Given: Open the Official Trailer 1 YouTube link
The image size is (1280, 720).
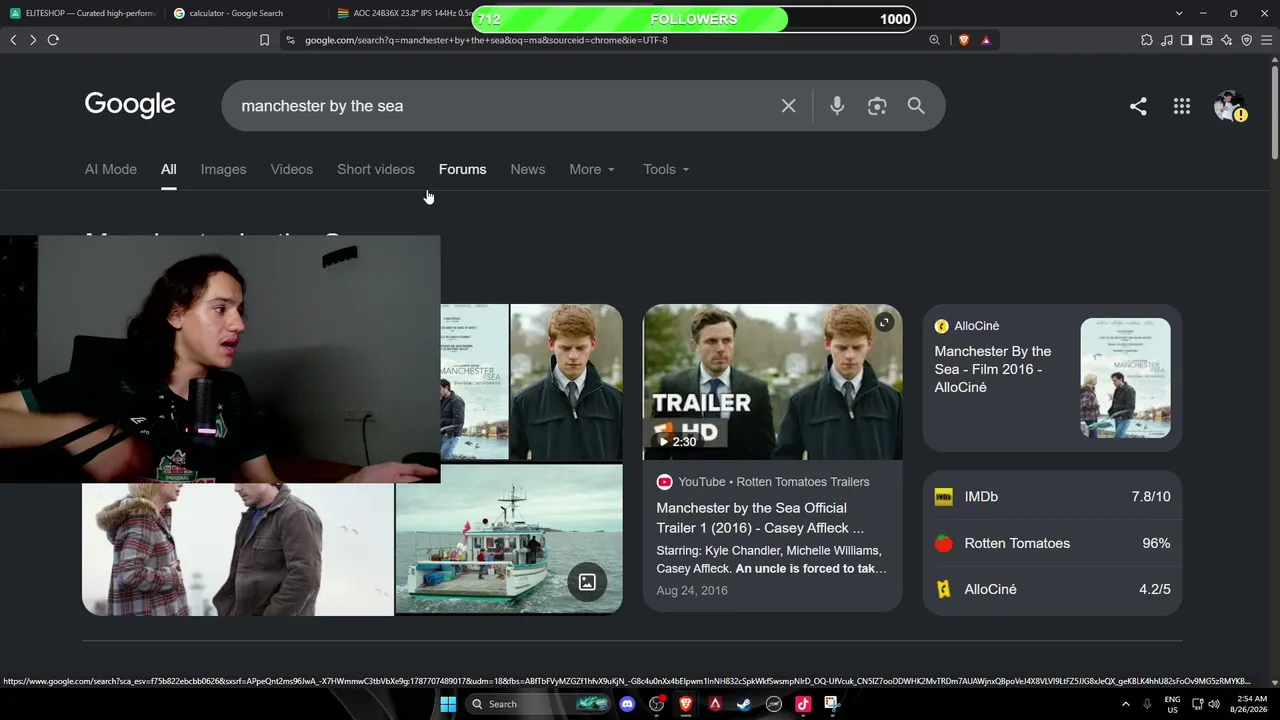Looking at the screenshot, I should point(760,518).
